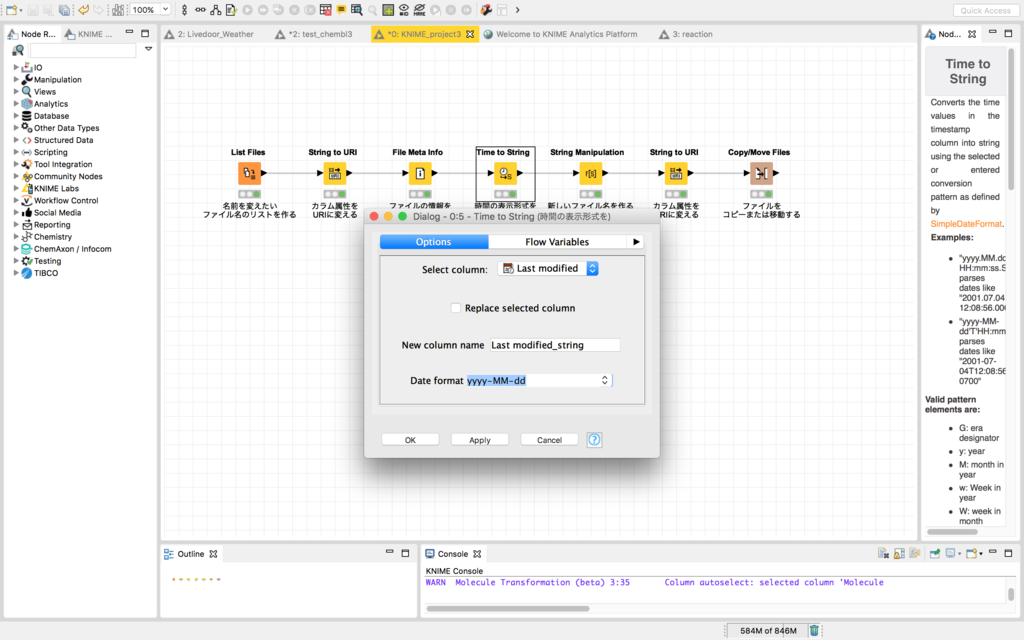Toggle the show node ID eye icon
The height and width of the screenshot is (640, 1024).
click(x=404, y=10)
